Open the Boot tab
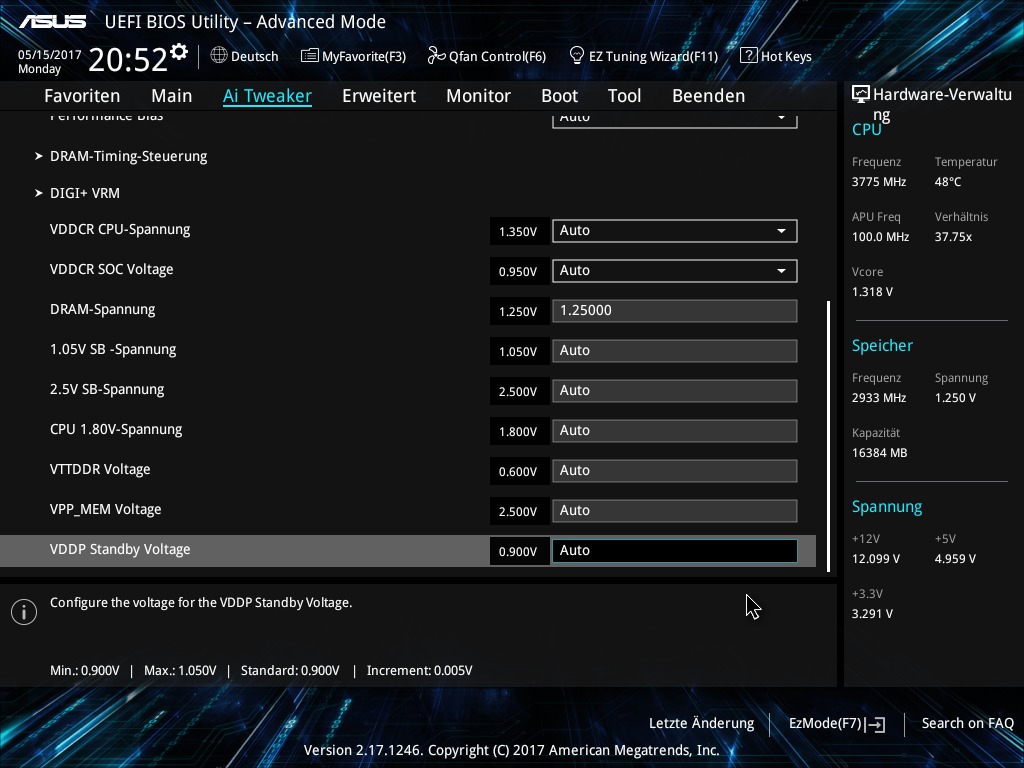Viewport: 1024px width, 768px height. [560, 96]
